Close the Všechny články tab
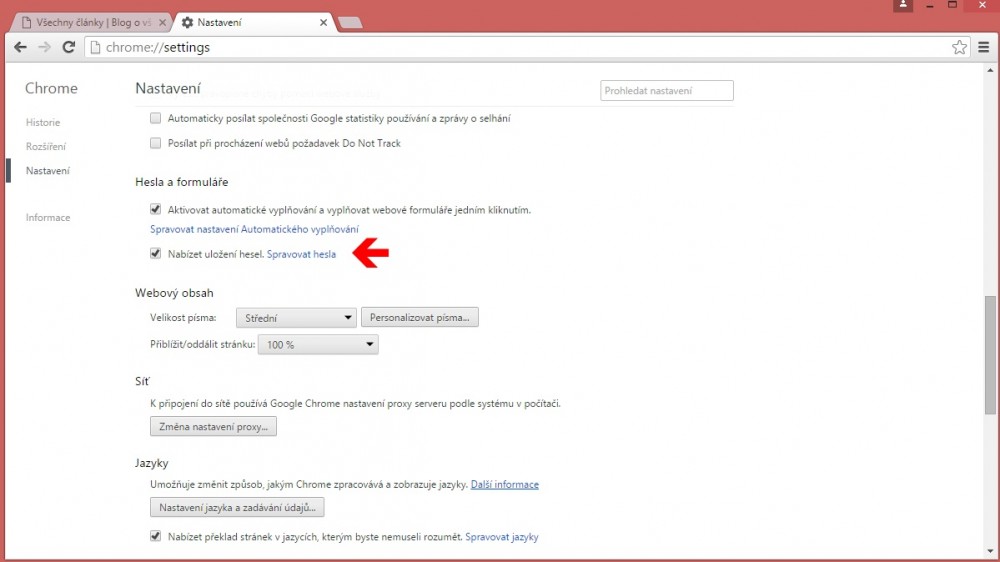 point(162,22)
